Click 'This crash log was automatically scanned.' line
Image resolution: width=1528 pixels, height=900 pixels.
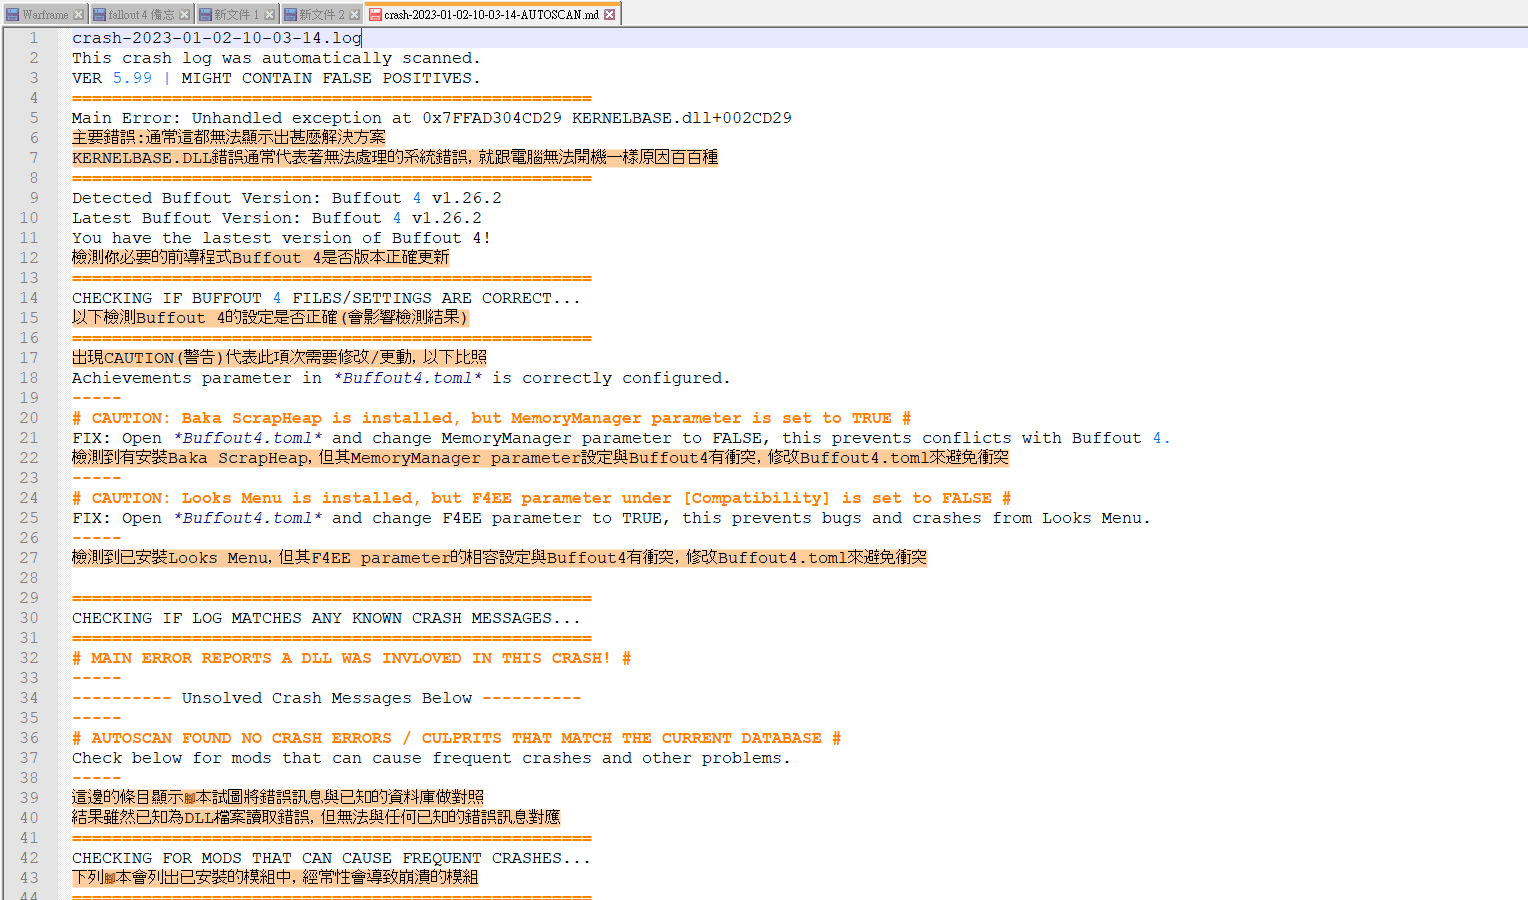click(x=276, y=58)
